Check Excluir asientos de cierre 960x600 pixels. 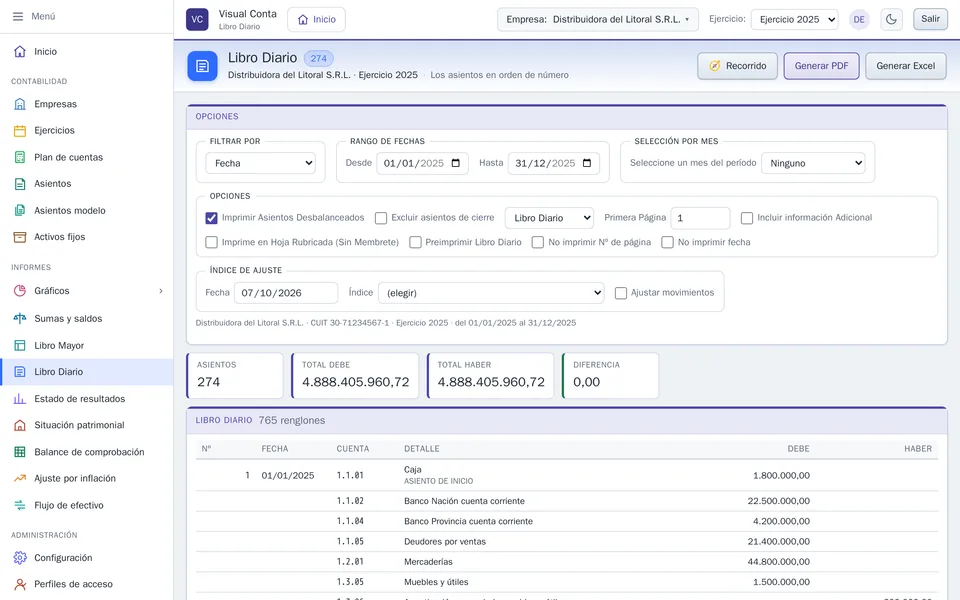pos(381,218)
